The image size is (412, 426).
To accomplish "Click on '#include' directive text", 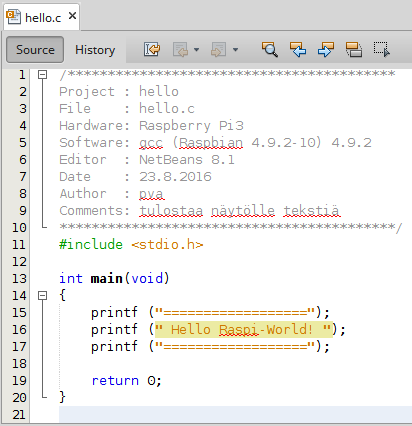I will tap(91, 244).
